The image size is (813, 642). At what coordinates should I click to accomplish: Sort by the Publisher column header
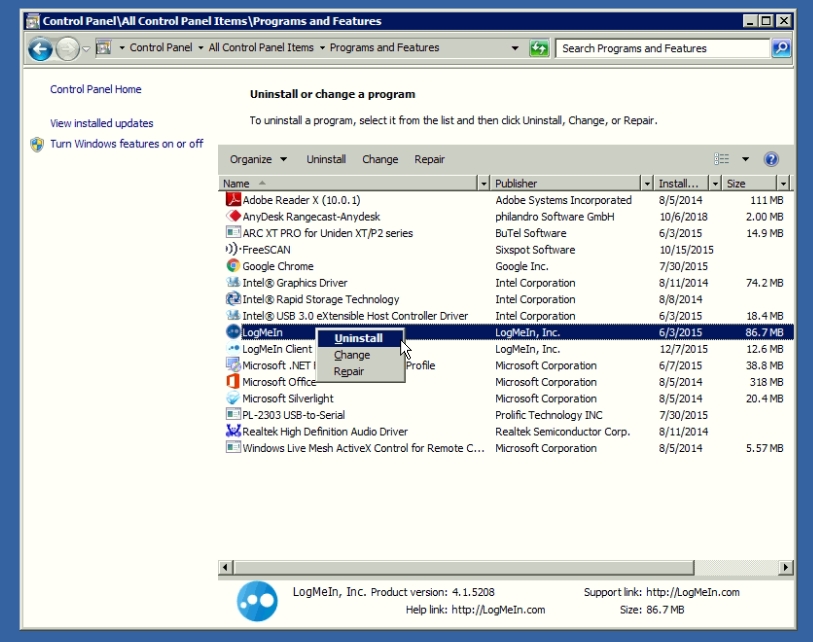(566, 184)
